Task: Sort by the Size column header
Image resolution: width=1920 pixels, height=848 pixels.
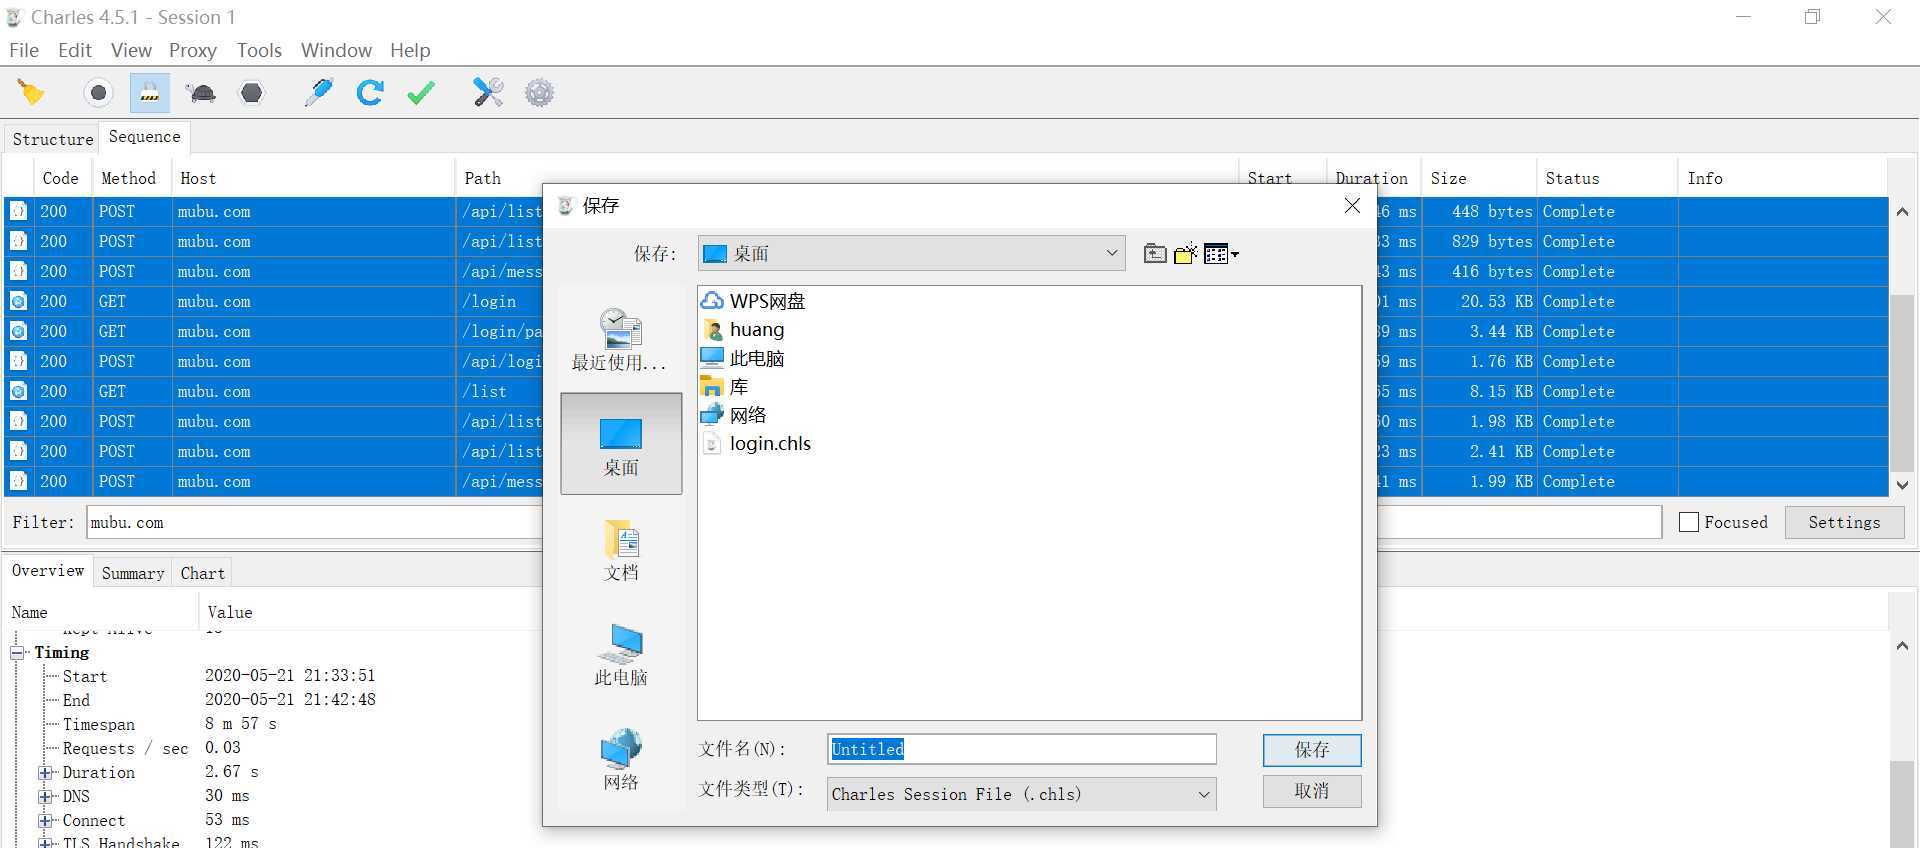Action: [x=1480, y=178]
